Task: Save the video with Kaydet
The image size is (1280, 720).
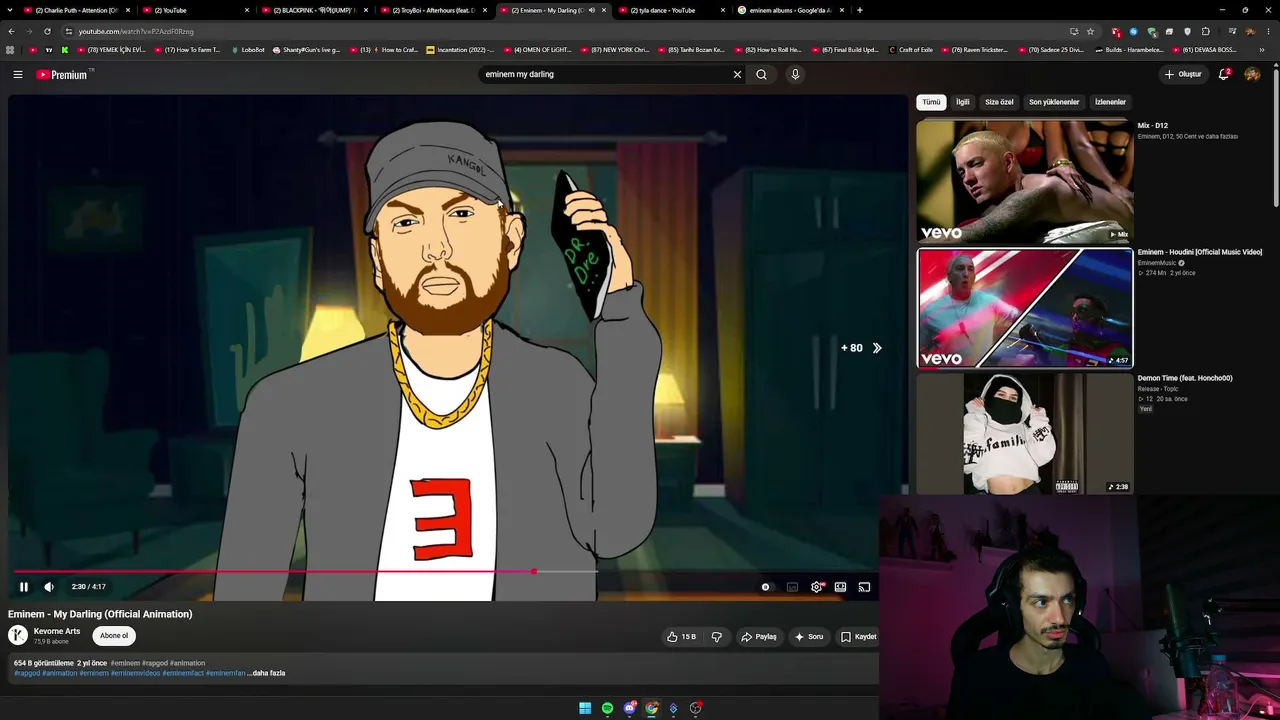Action: (x=858, y=637)
